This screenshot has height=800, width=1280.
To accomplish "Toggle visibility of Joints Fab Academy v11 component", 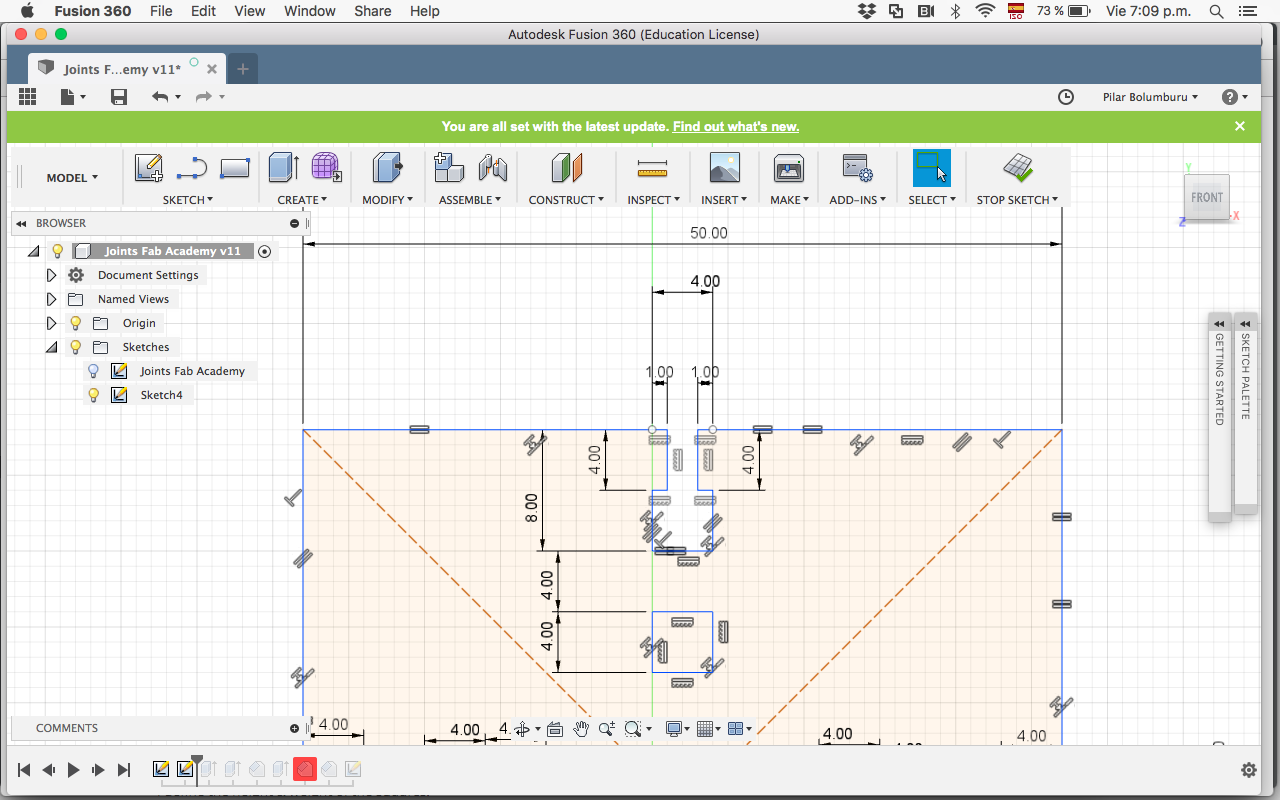I will [x=57, y=251].
